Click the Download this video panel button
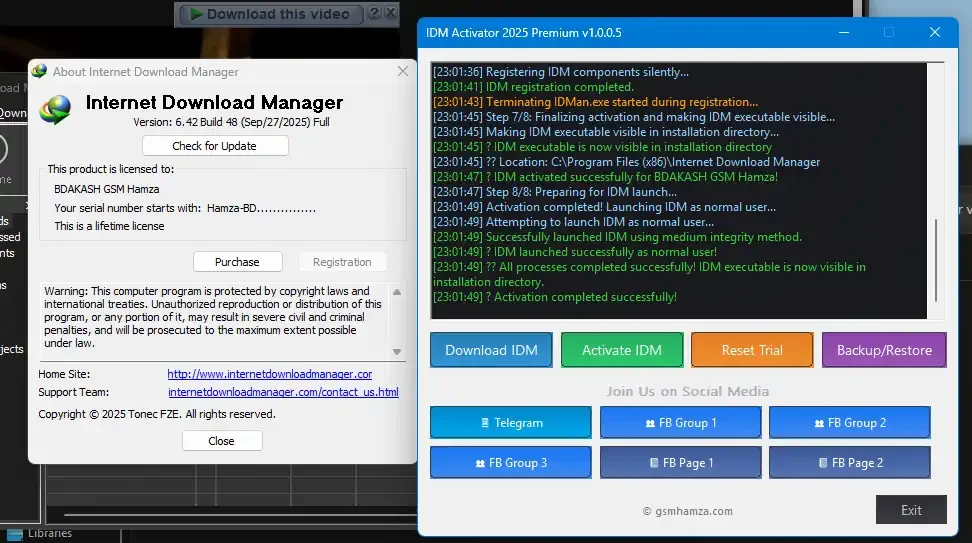 coord(270,14)
